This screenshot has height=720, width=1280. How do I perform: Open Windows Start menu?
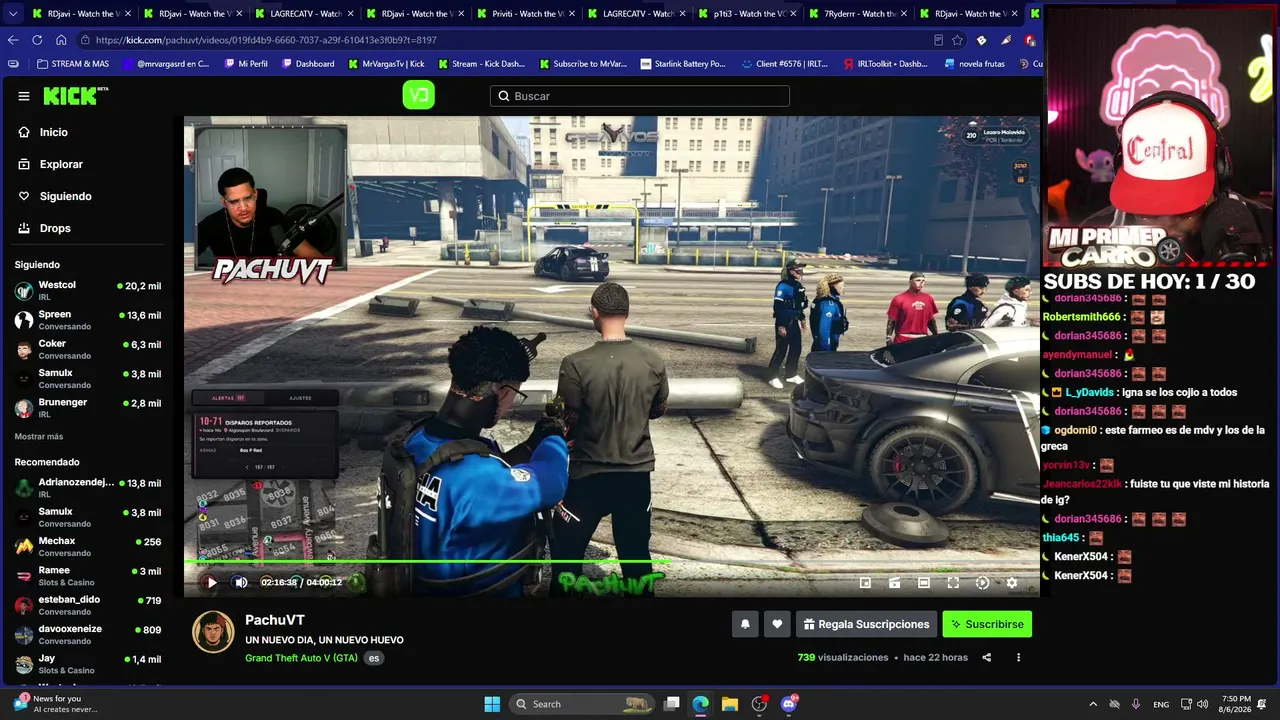pyautogui.click(x=492, y=704)
